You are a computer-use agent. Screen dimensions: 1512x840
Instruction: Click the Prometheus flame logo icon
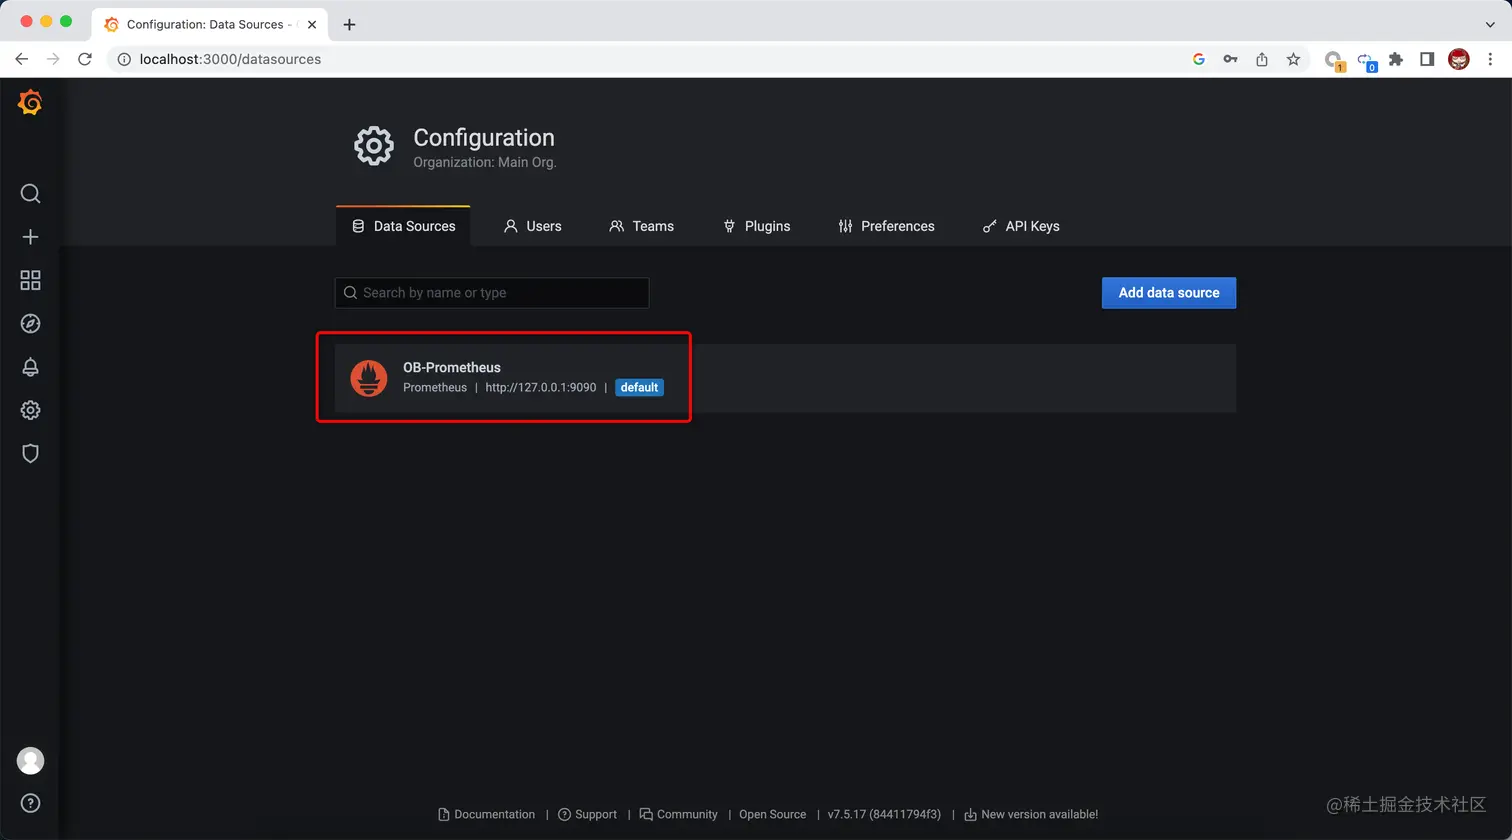(369, 378)
